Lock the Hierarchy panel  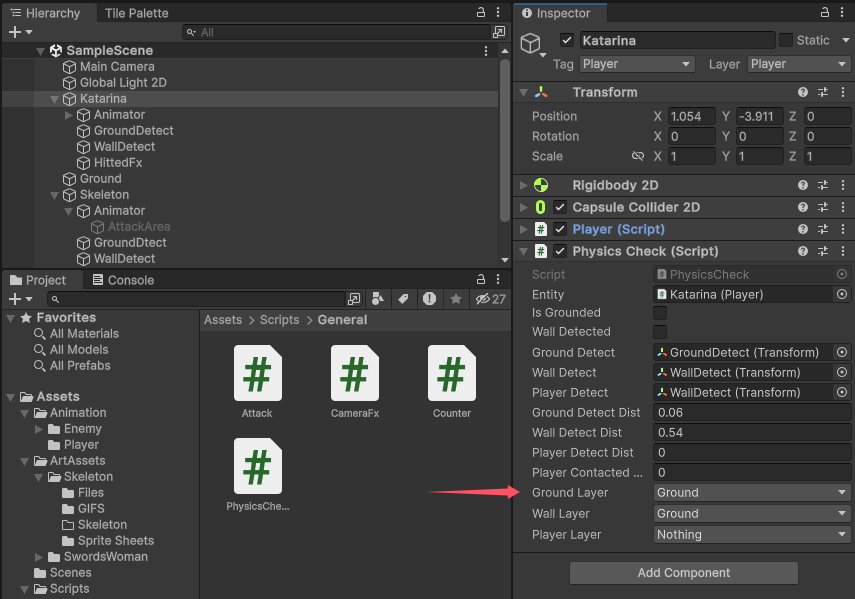(x=480, y=13)
